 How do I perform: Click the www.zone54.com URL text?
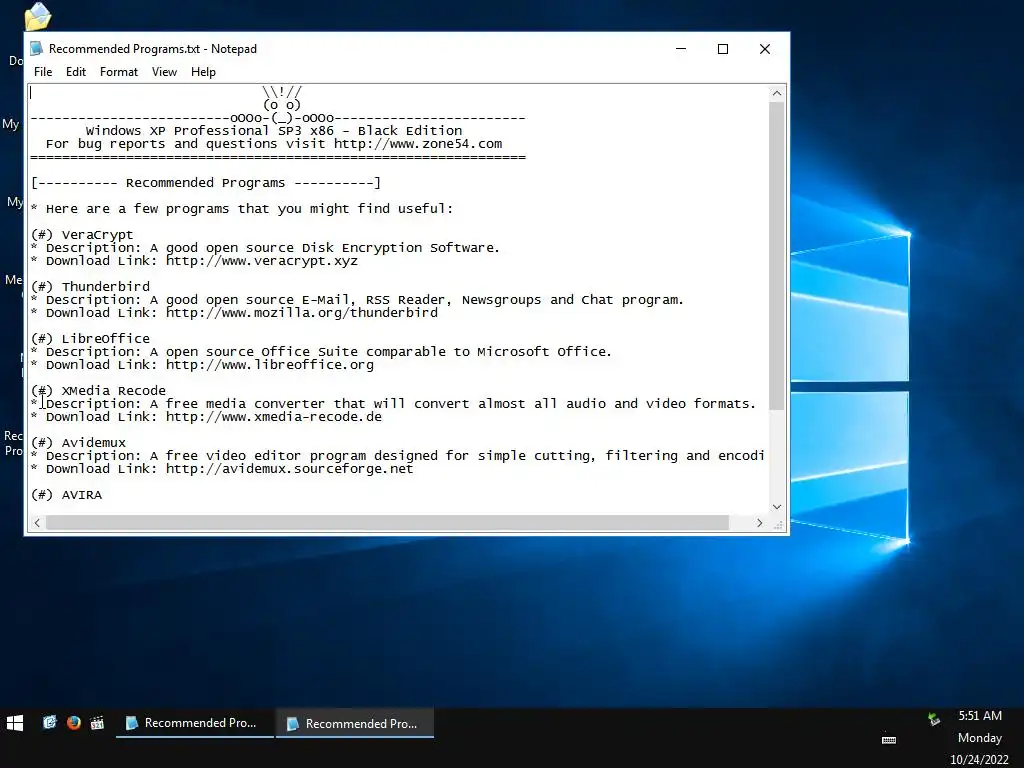tap(418, 144)
